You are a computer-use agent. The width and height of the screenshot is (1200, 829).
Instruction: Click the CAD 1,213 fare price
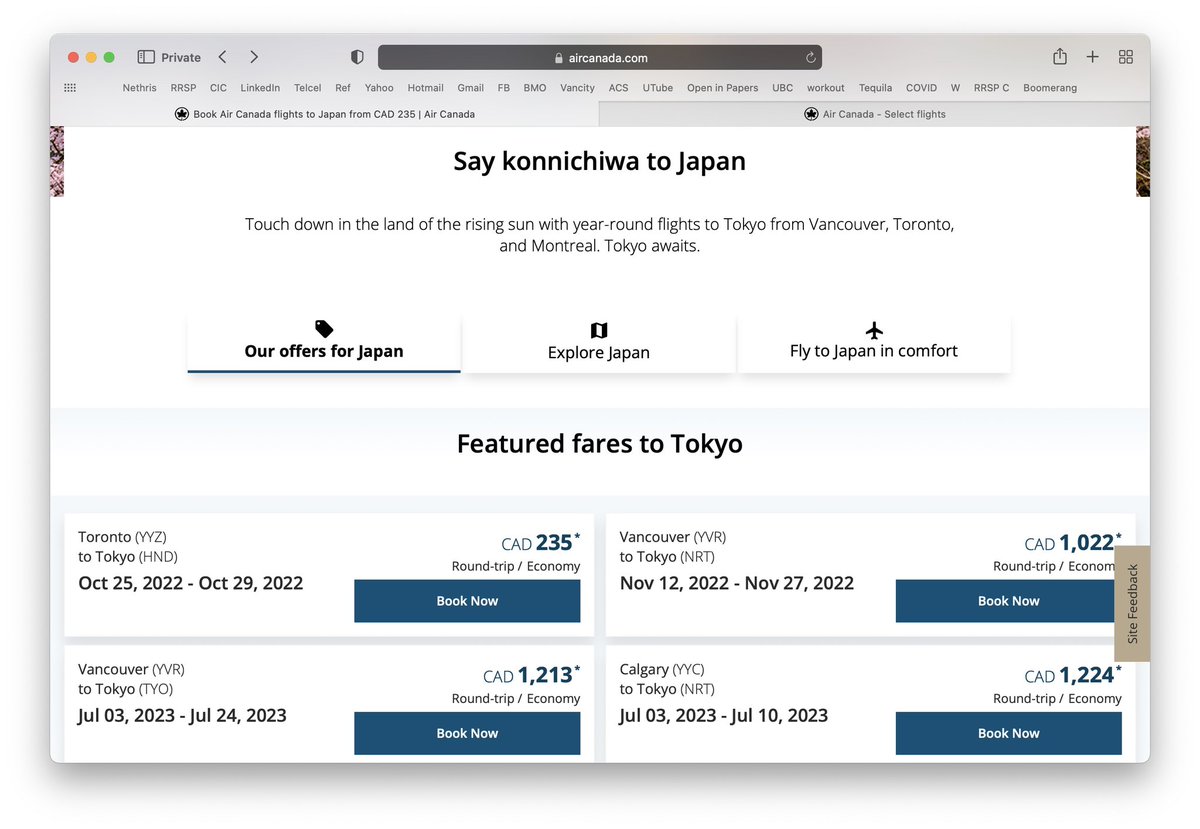click(531, 676)
